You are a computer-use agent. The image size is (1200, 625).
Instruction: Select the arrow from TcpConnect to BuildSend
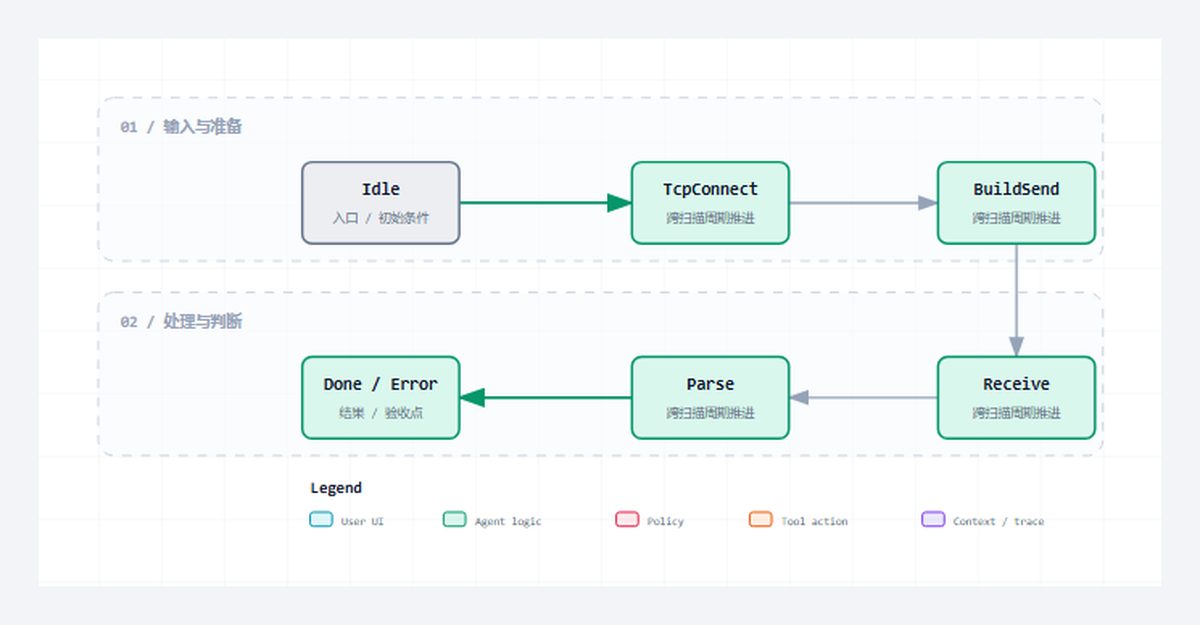click(x=863, y=203)
